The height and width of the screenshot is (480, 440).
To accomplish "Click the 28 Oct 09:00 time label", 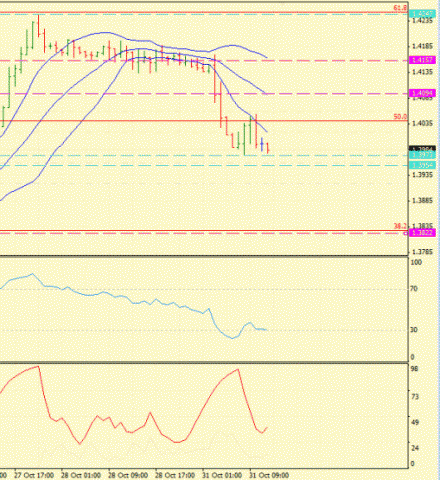I will (128, 475).
